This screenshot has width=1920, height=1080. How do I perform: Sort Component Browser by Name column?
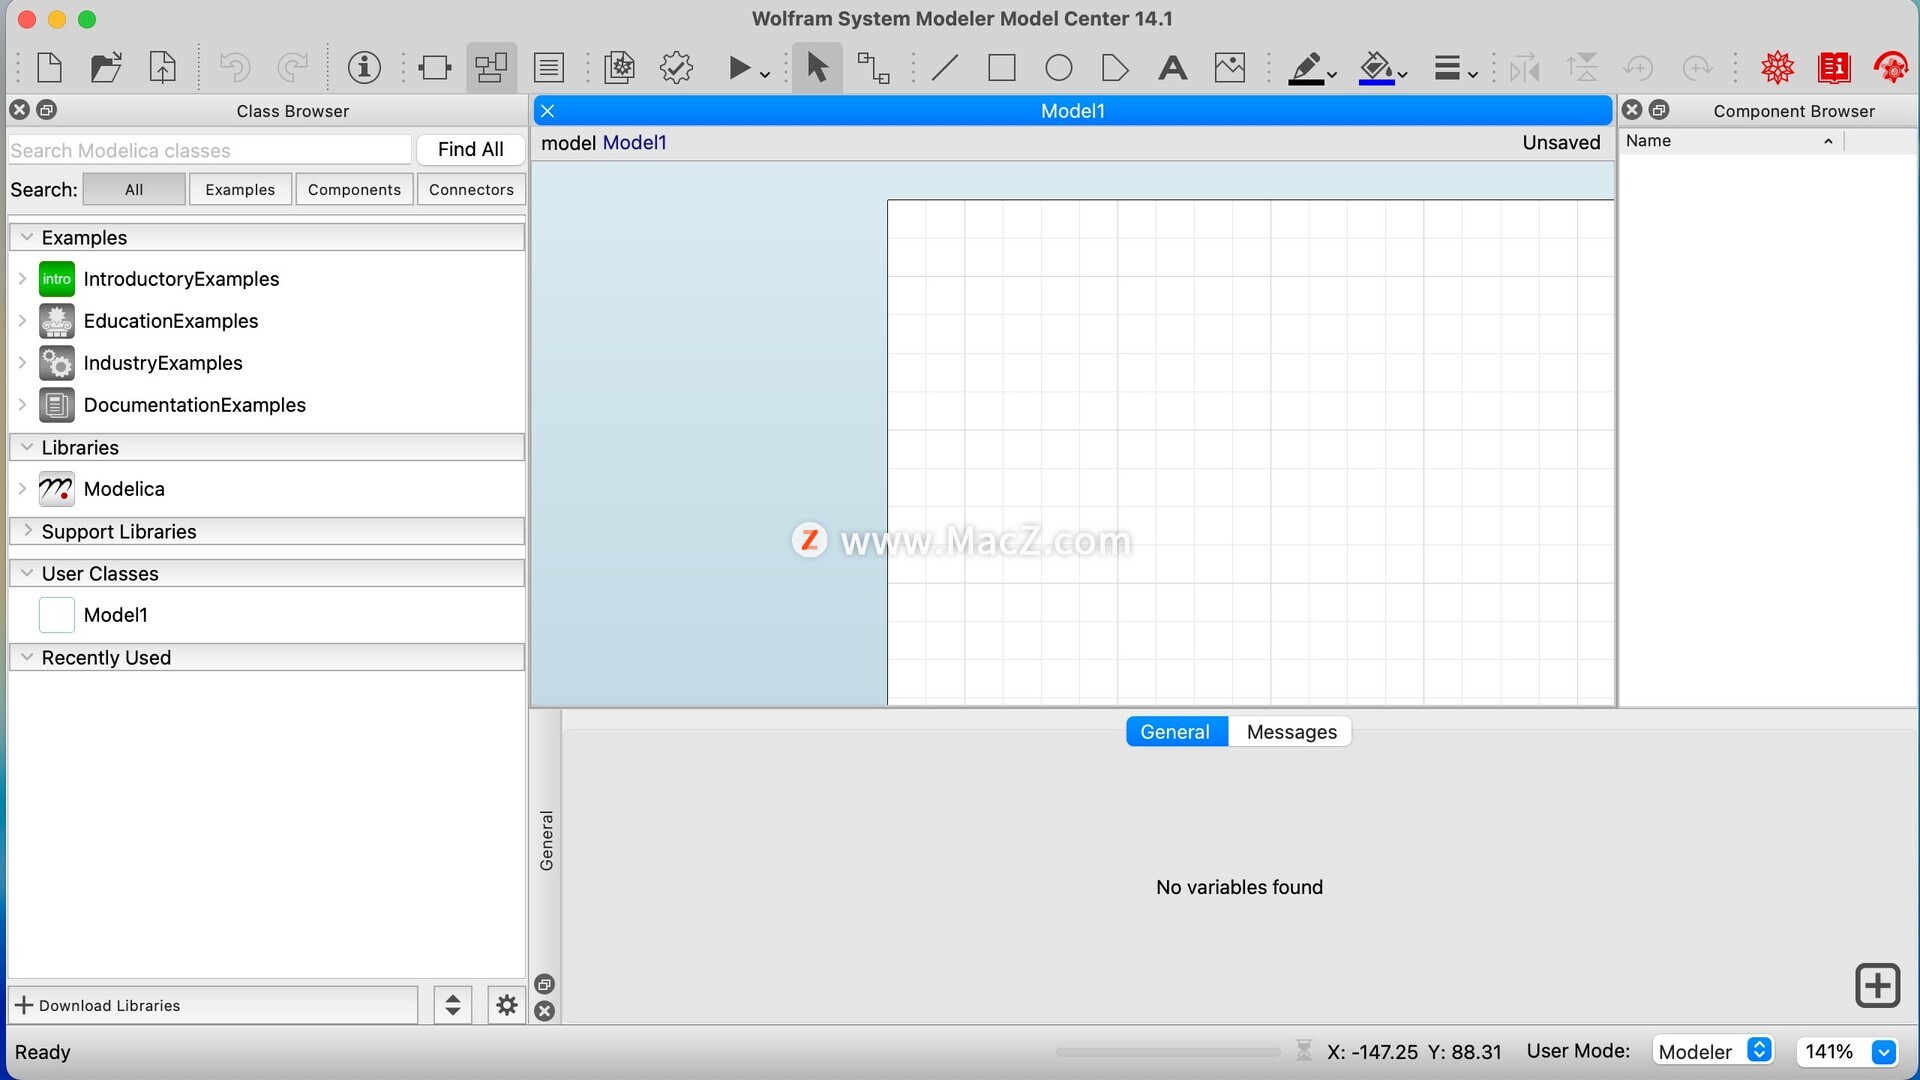[1730, 141]
